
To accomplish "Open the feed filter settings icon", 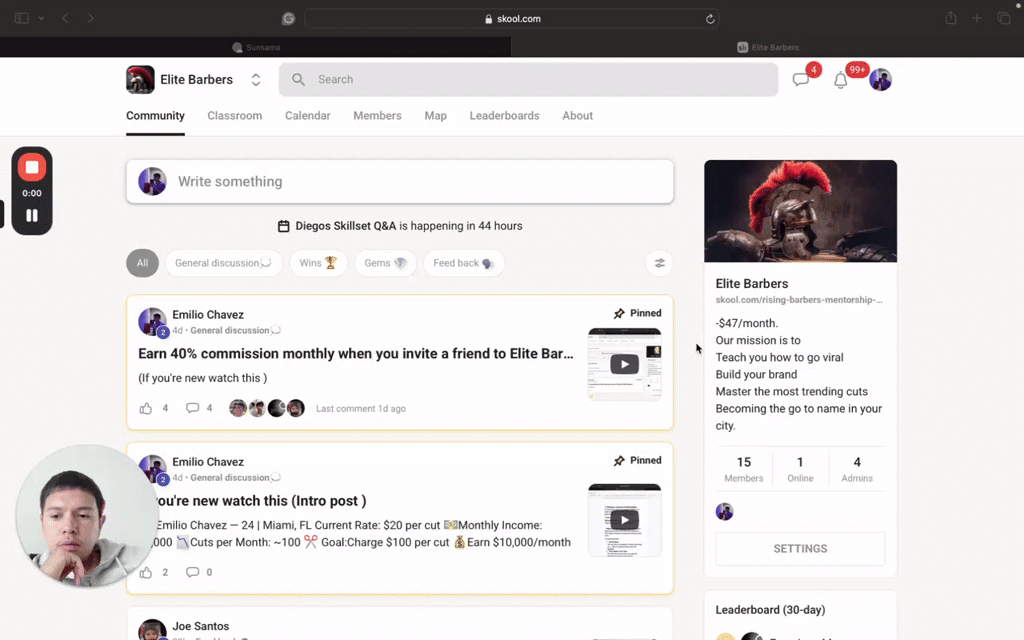I will (x=660, y=263).
